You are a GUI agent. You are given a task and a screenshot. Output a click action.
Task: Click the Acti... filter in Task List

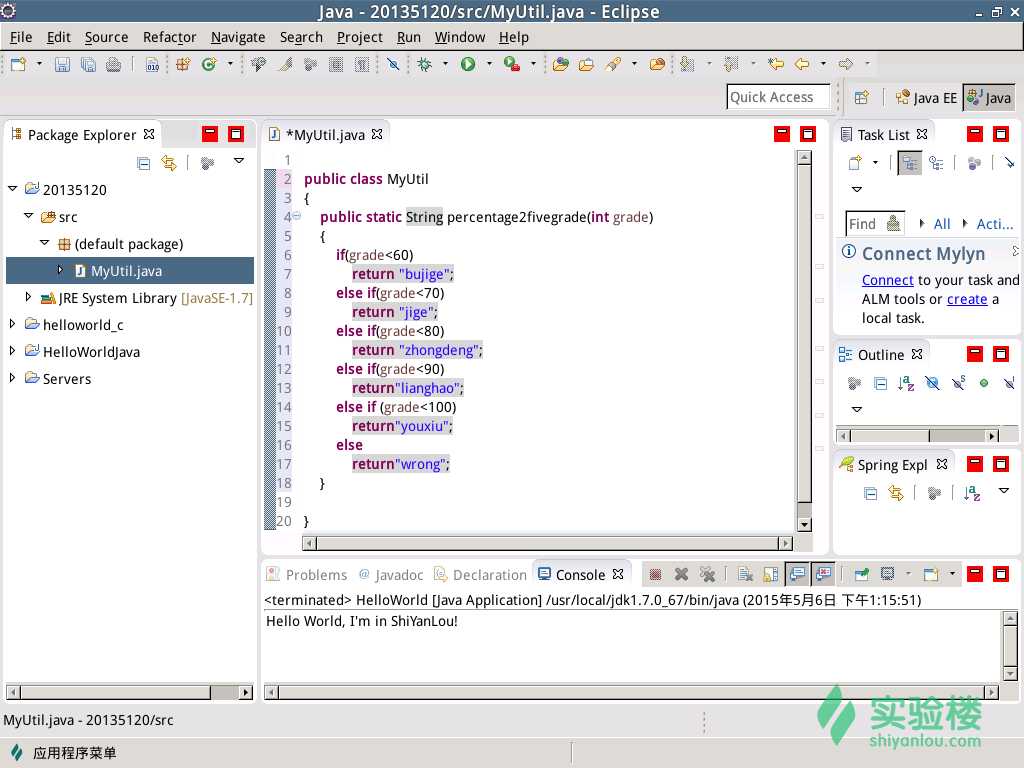tap(995, 224)
